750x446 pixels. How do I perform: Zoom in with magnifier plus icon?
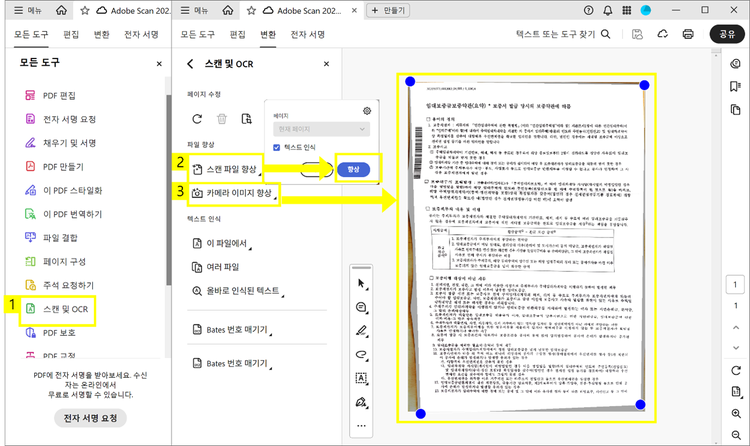(736, 413)
